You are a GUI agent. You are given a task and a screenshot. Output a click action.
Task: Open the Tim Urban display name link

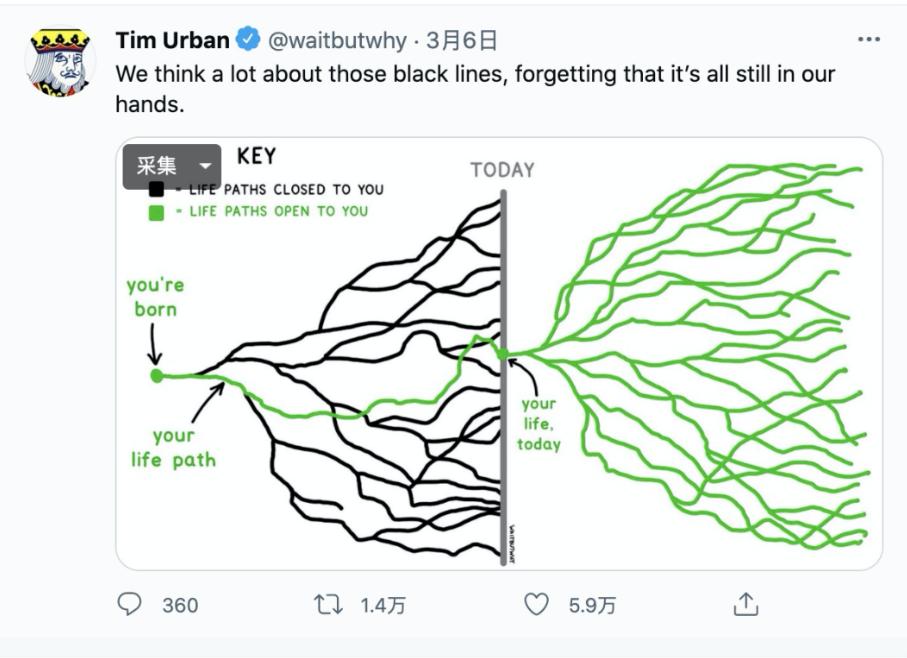tap(172, 40)
